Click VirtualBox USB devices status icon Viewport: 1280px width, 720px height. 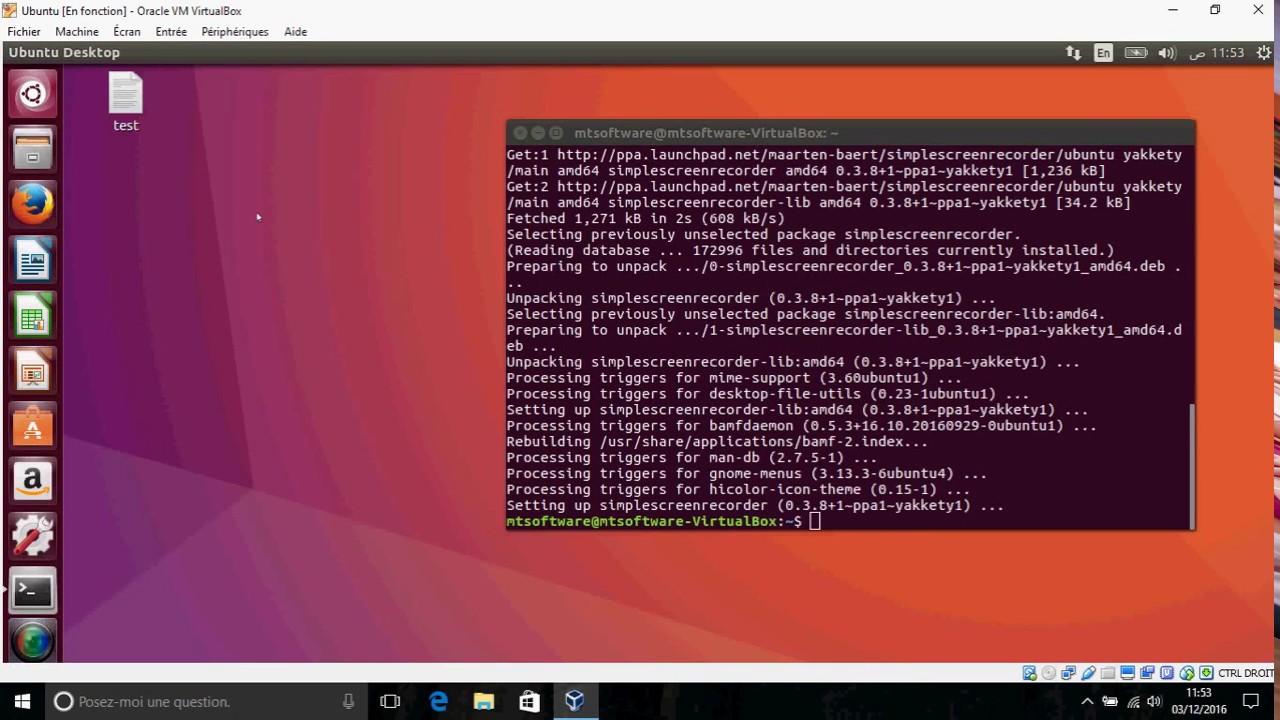(1088, 673)
